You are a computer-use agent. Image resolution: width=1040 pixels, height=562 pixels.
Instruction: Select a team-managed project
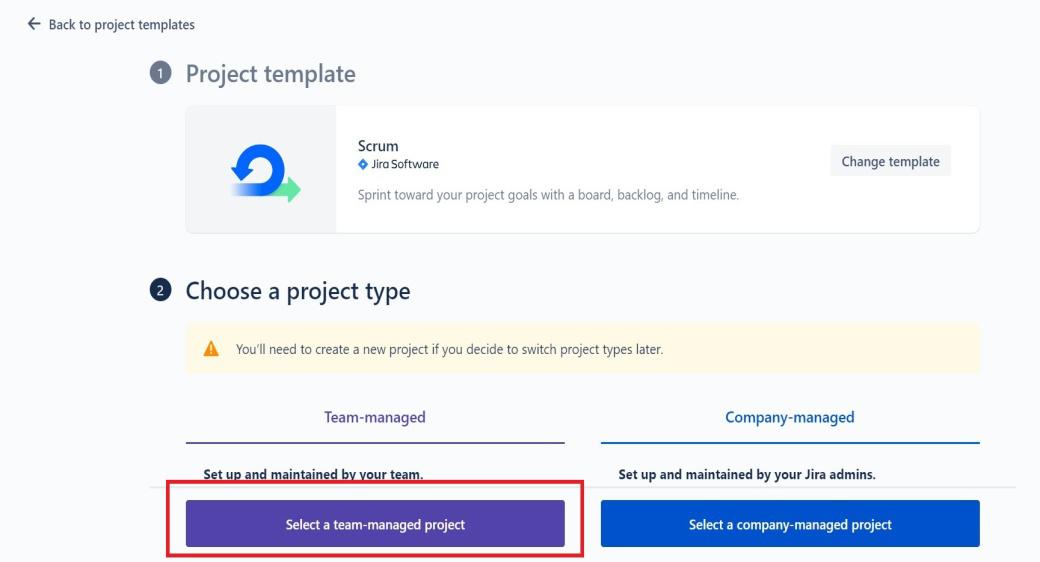click(375, 524)
